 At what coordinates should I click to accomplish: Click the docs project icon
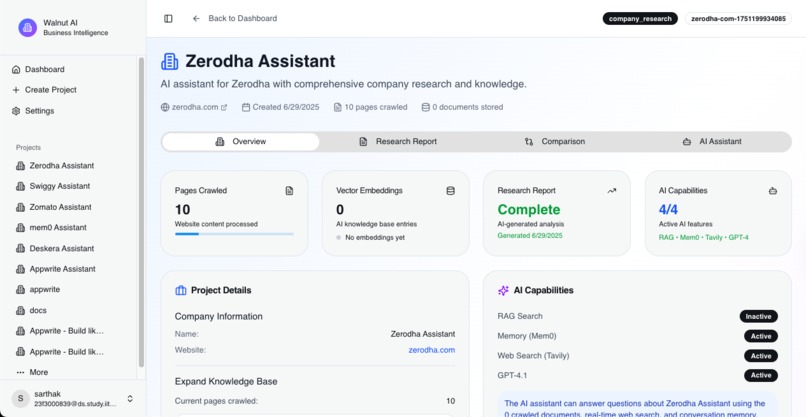[x=20, y=311]
